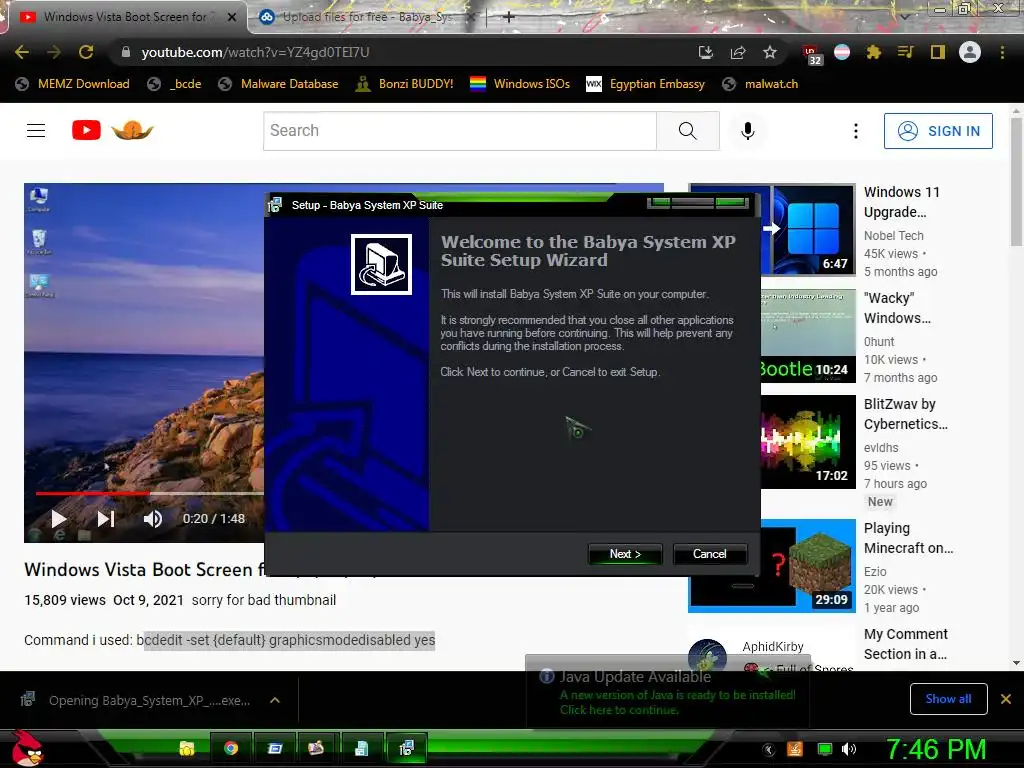
Task: Click the YouTube Search field
Action: [460, 131]
